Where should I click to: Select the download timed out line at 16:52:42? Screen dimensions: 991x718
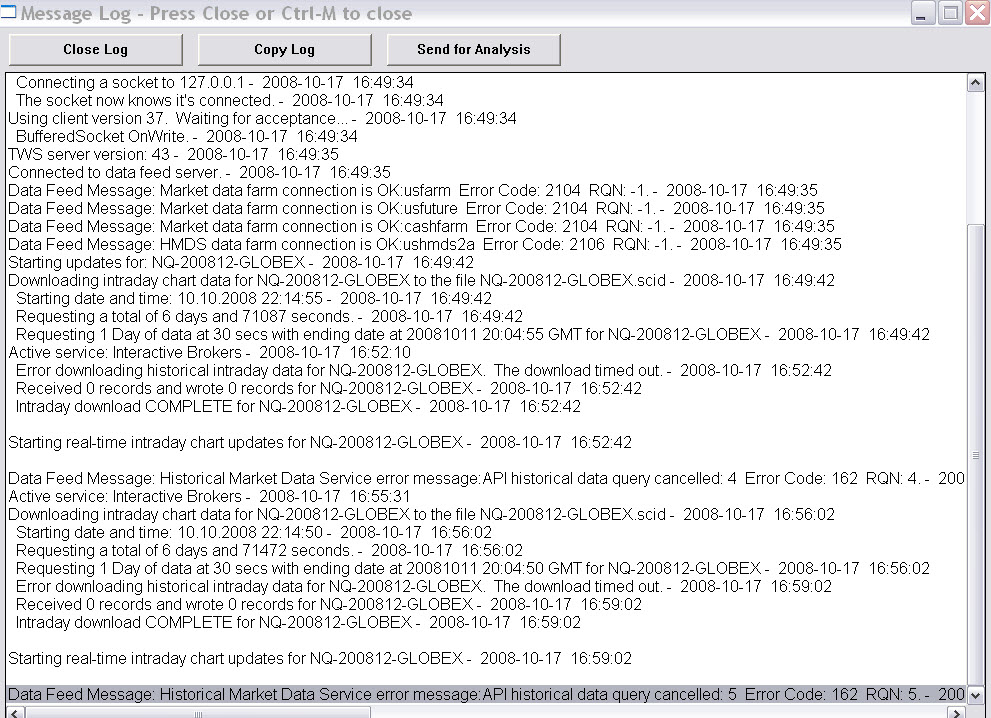tap(423, 371)
